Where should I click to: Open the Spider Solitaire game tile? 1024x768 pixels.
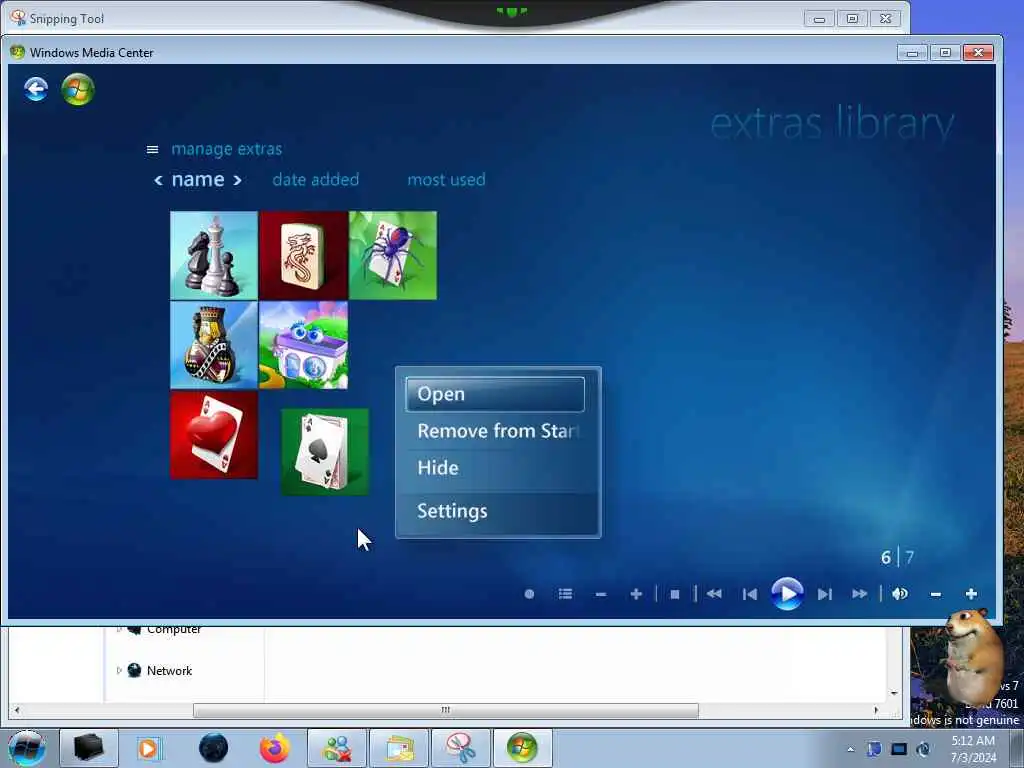point(393,255)
